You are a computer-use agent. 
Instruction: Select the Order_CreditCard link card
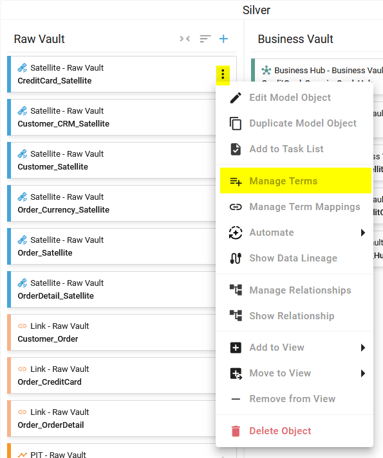(x=112, y=375)
